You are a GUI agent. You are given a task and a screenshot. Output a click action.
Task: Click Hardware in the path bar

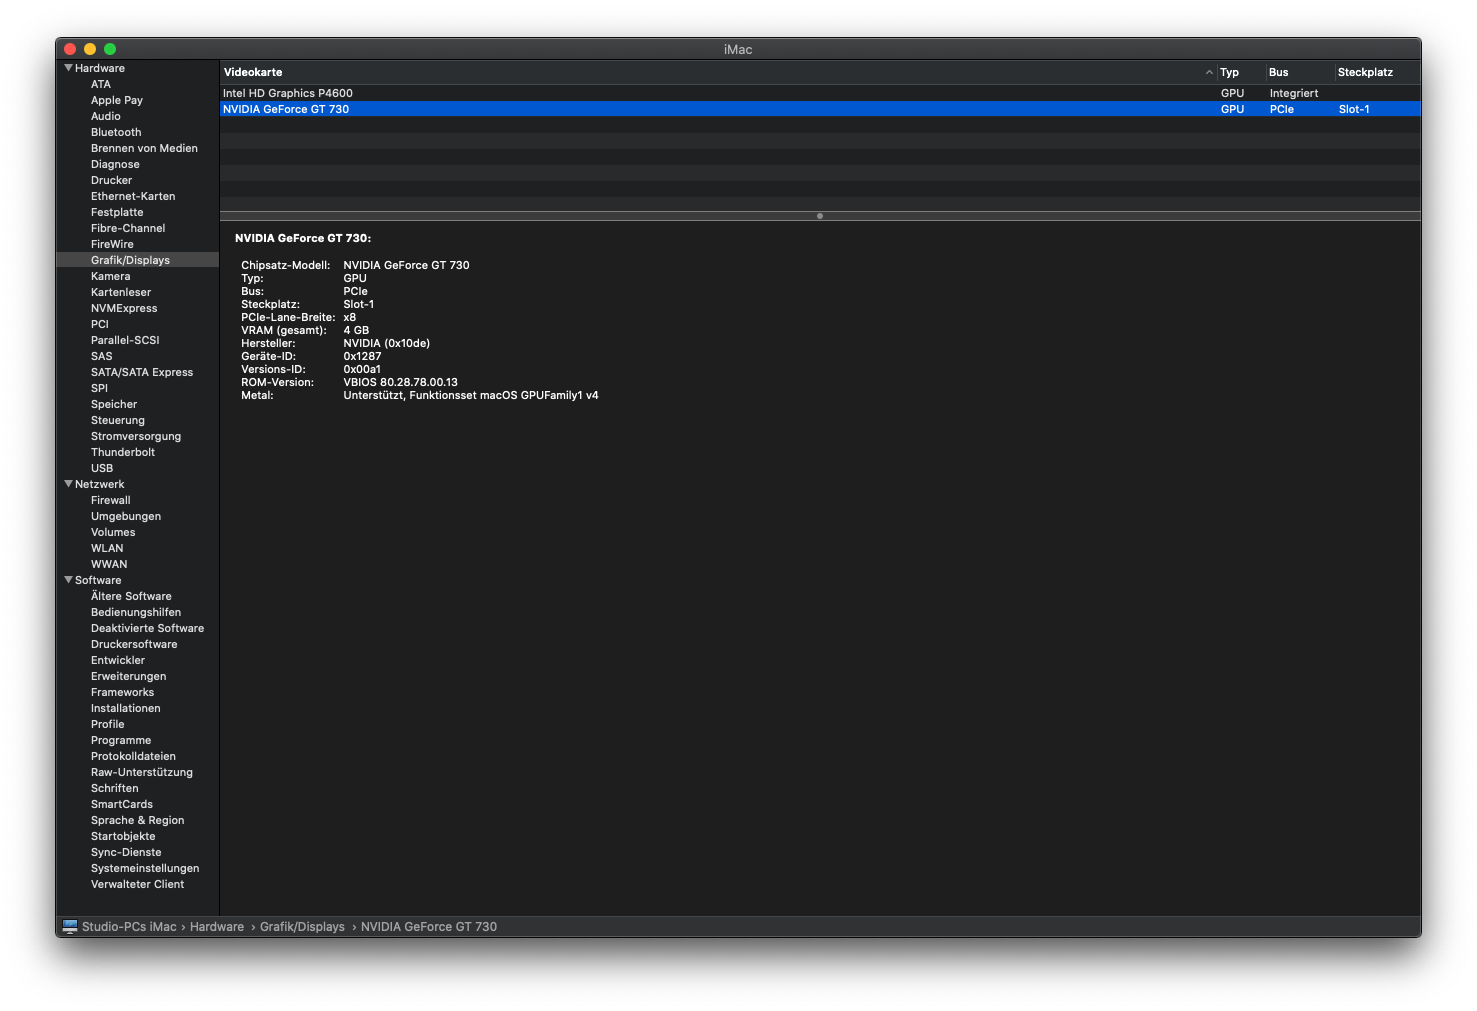(217, 927)
